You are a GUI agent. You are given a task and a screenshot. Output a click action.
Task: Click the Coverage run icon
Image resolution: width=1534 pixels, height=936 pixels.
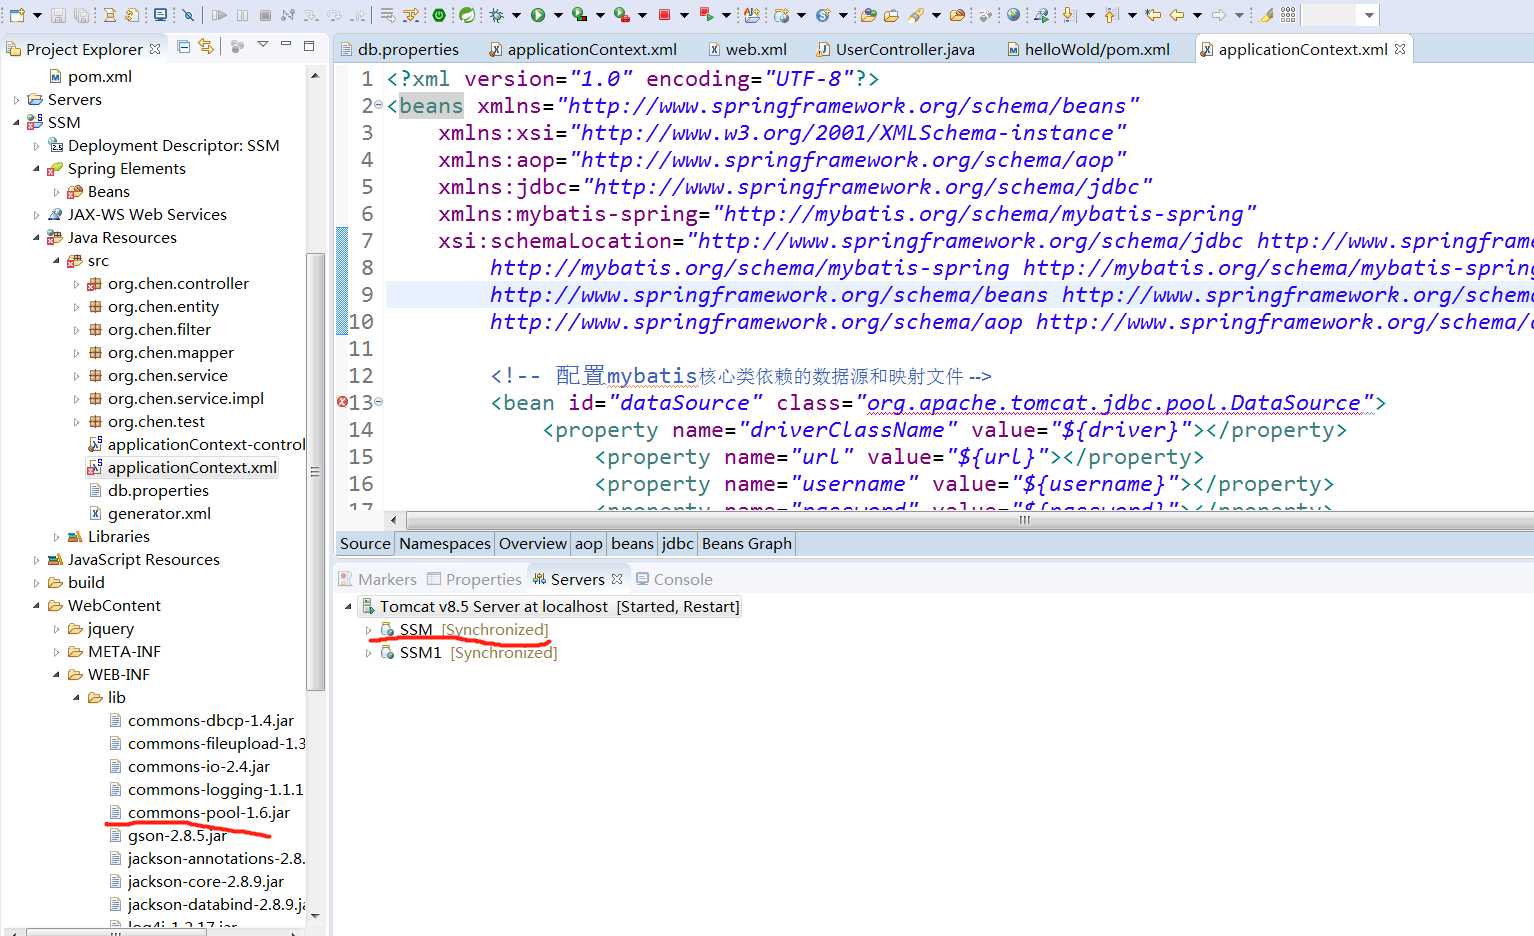(580, 15)
